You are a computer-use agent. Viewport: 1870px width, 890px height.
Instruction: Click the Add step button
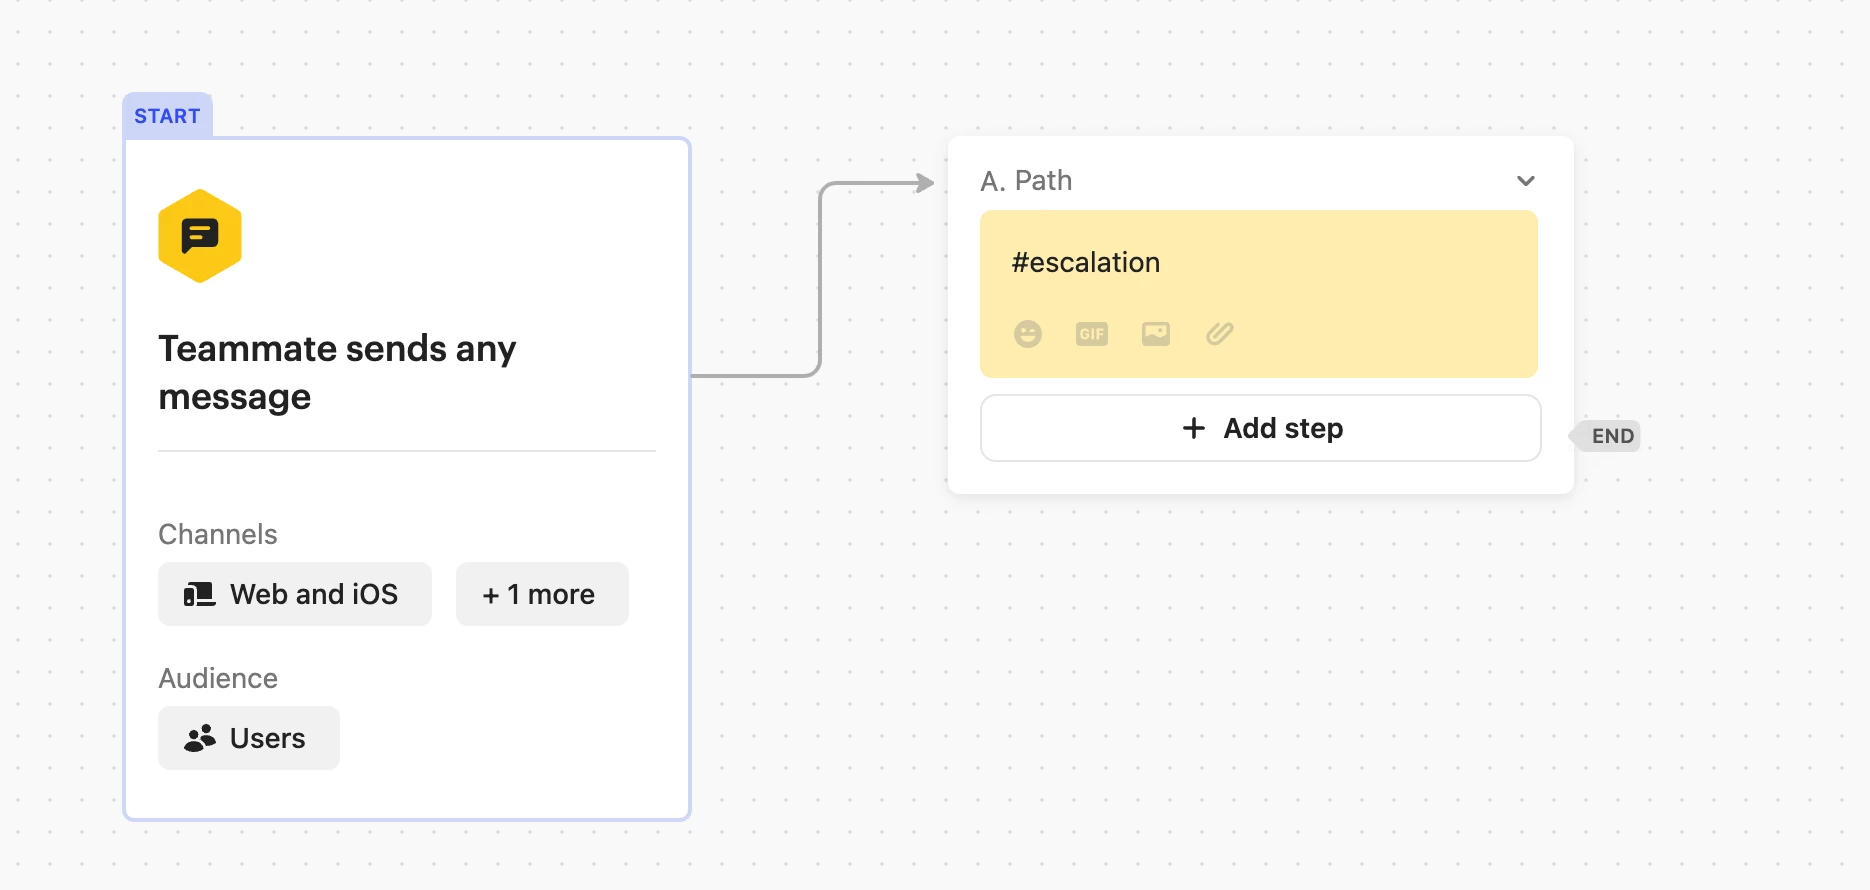[x=1261, y=428]
